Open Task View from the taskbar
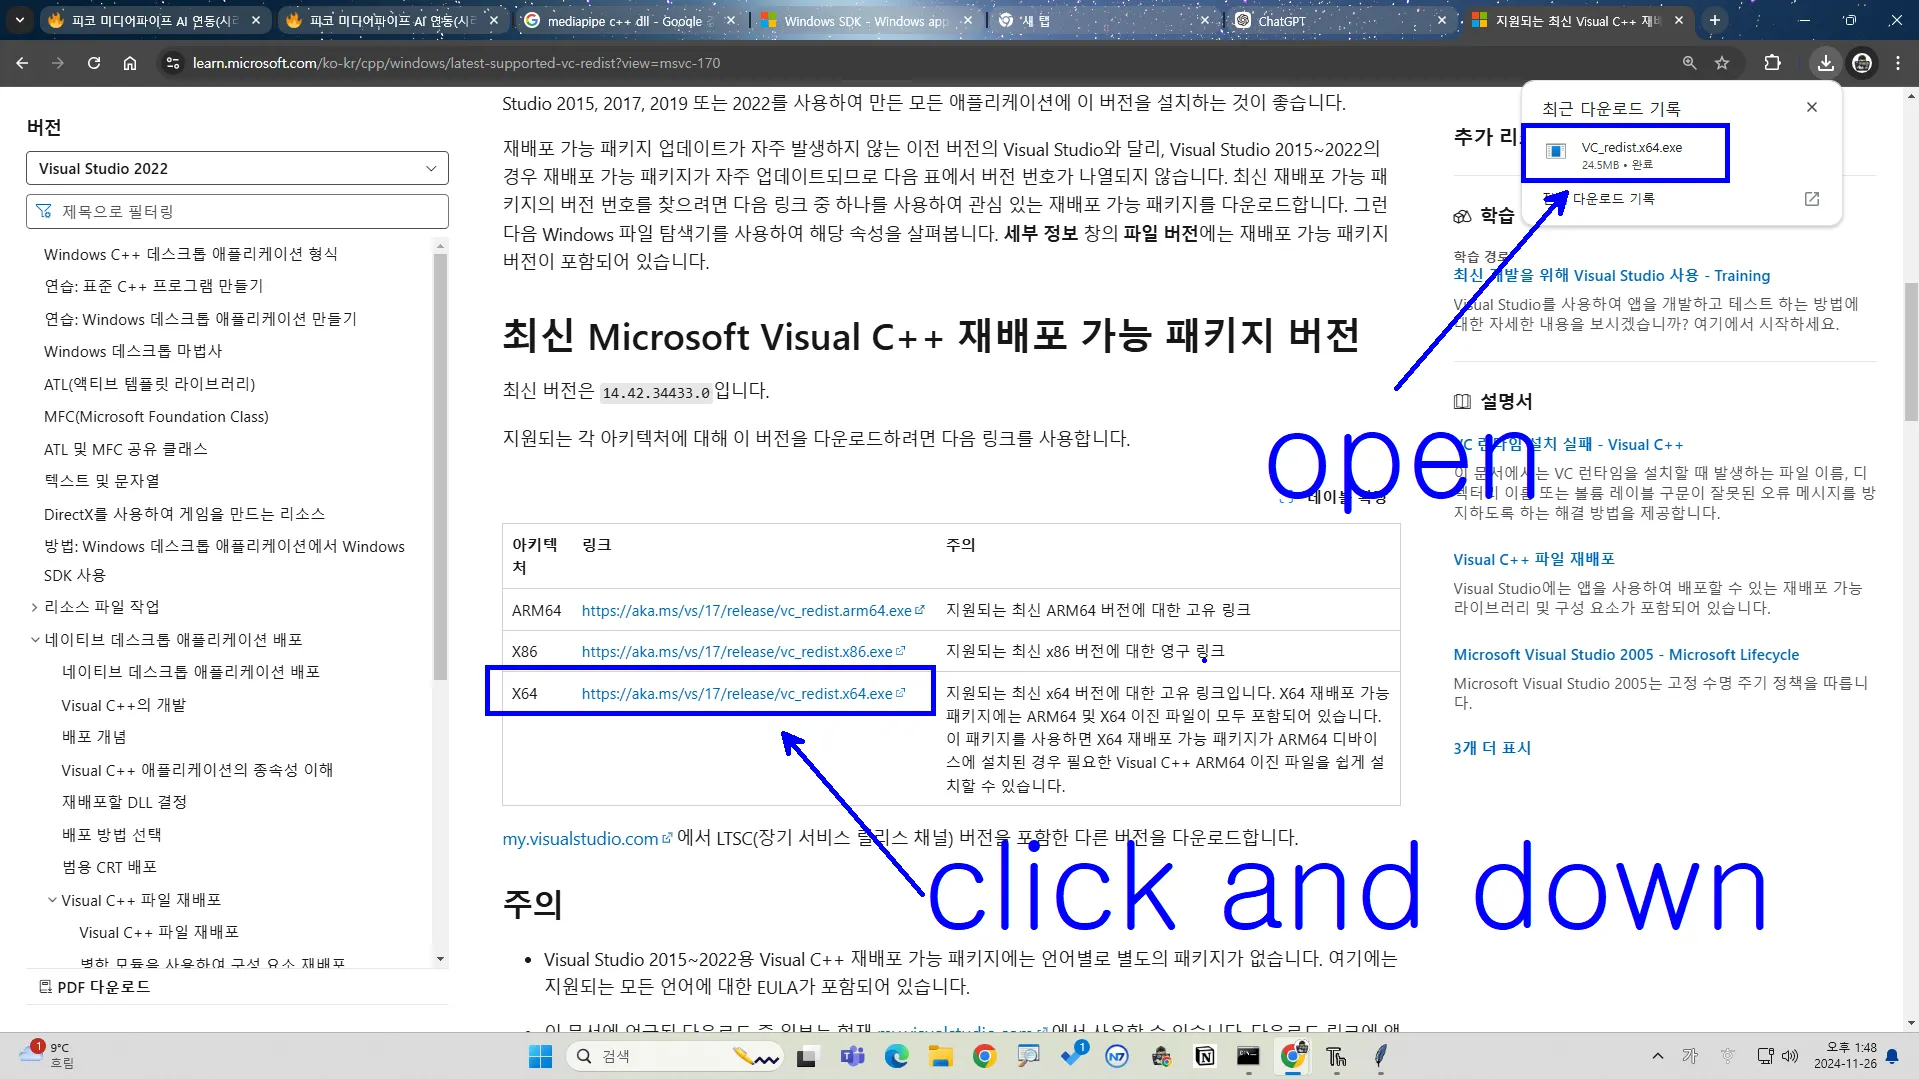 (807, 1056)
